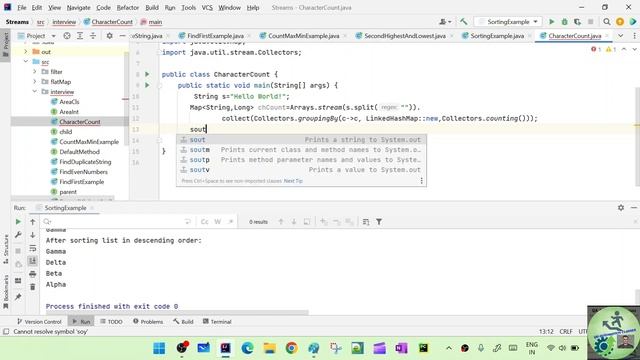The height and width of the screenshot is (360, 640).
Task: Open Windows Start menu
Action: 159,348
